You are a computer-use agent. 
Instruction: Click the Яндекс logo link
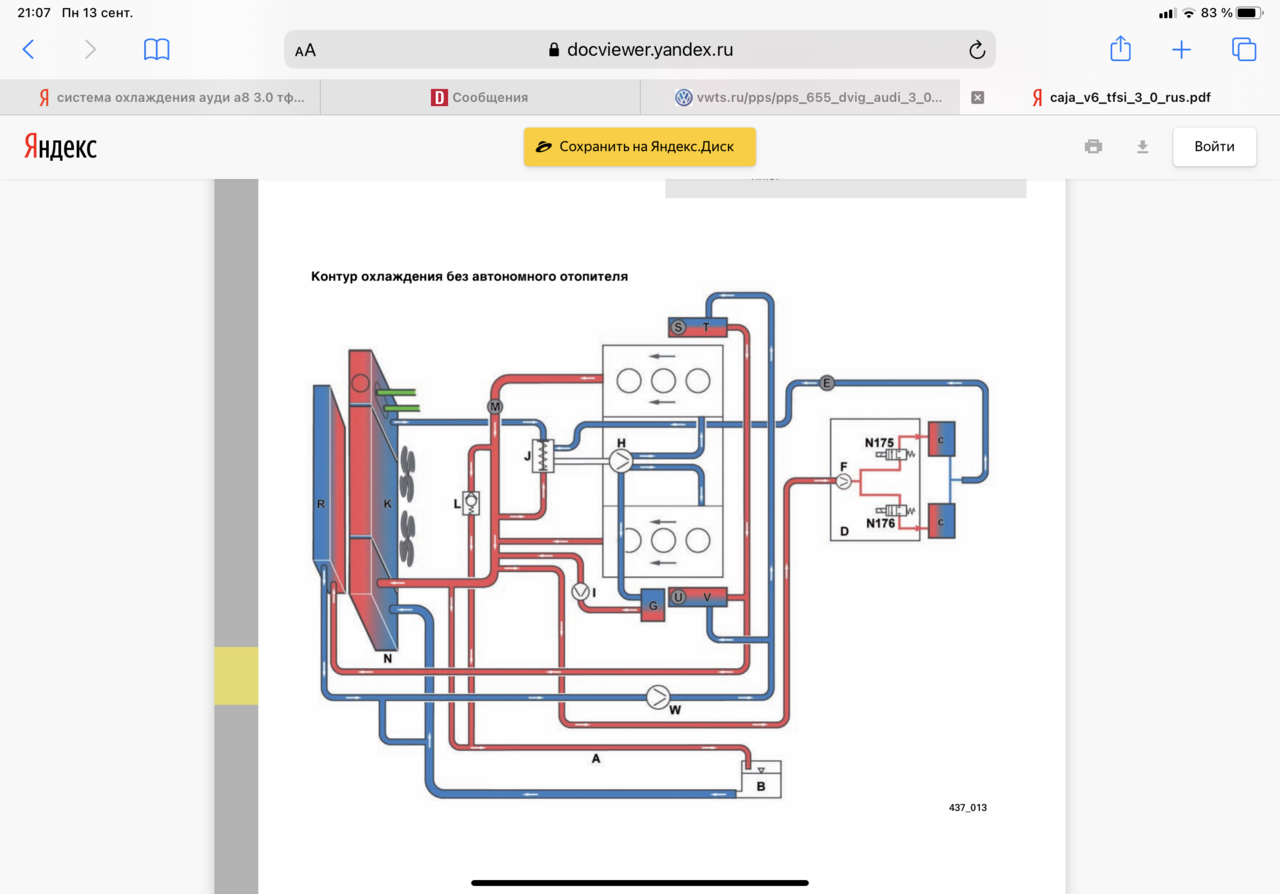tap(61, 147)
